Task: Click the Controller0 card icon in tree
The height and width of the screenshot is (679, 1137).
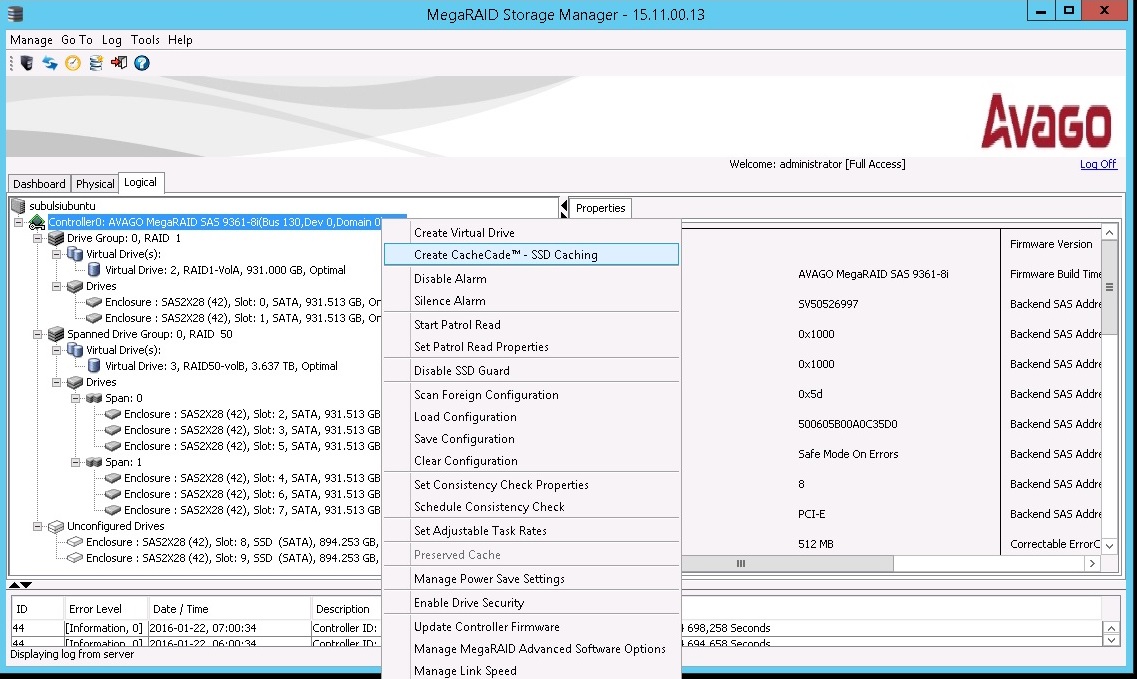Action: point(37,222)
